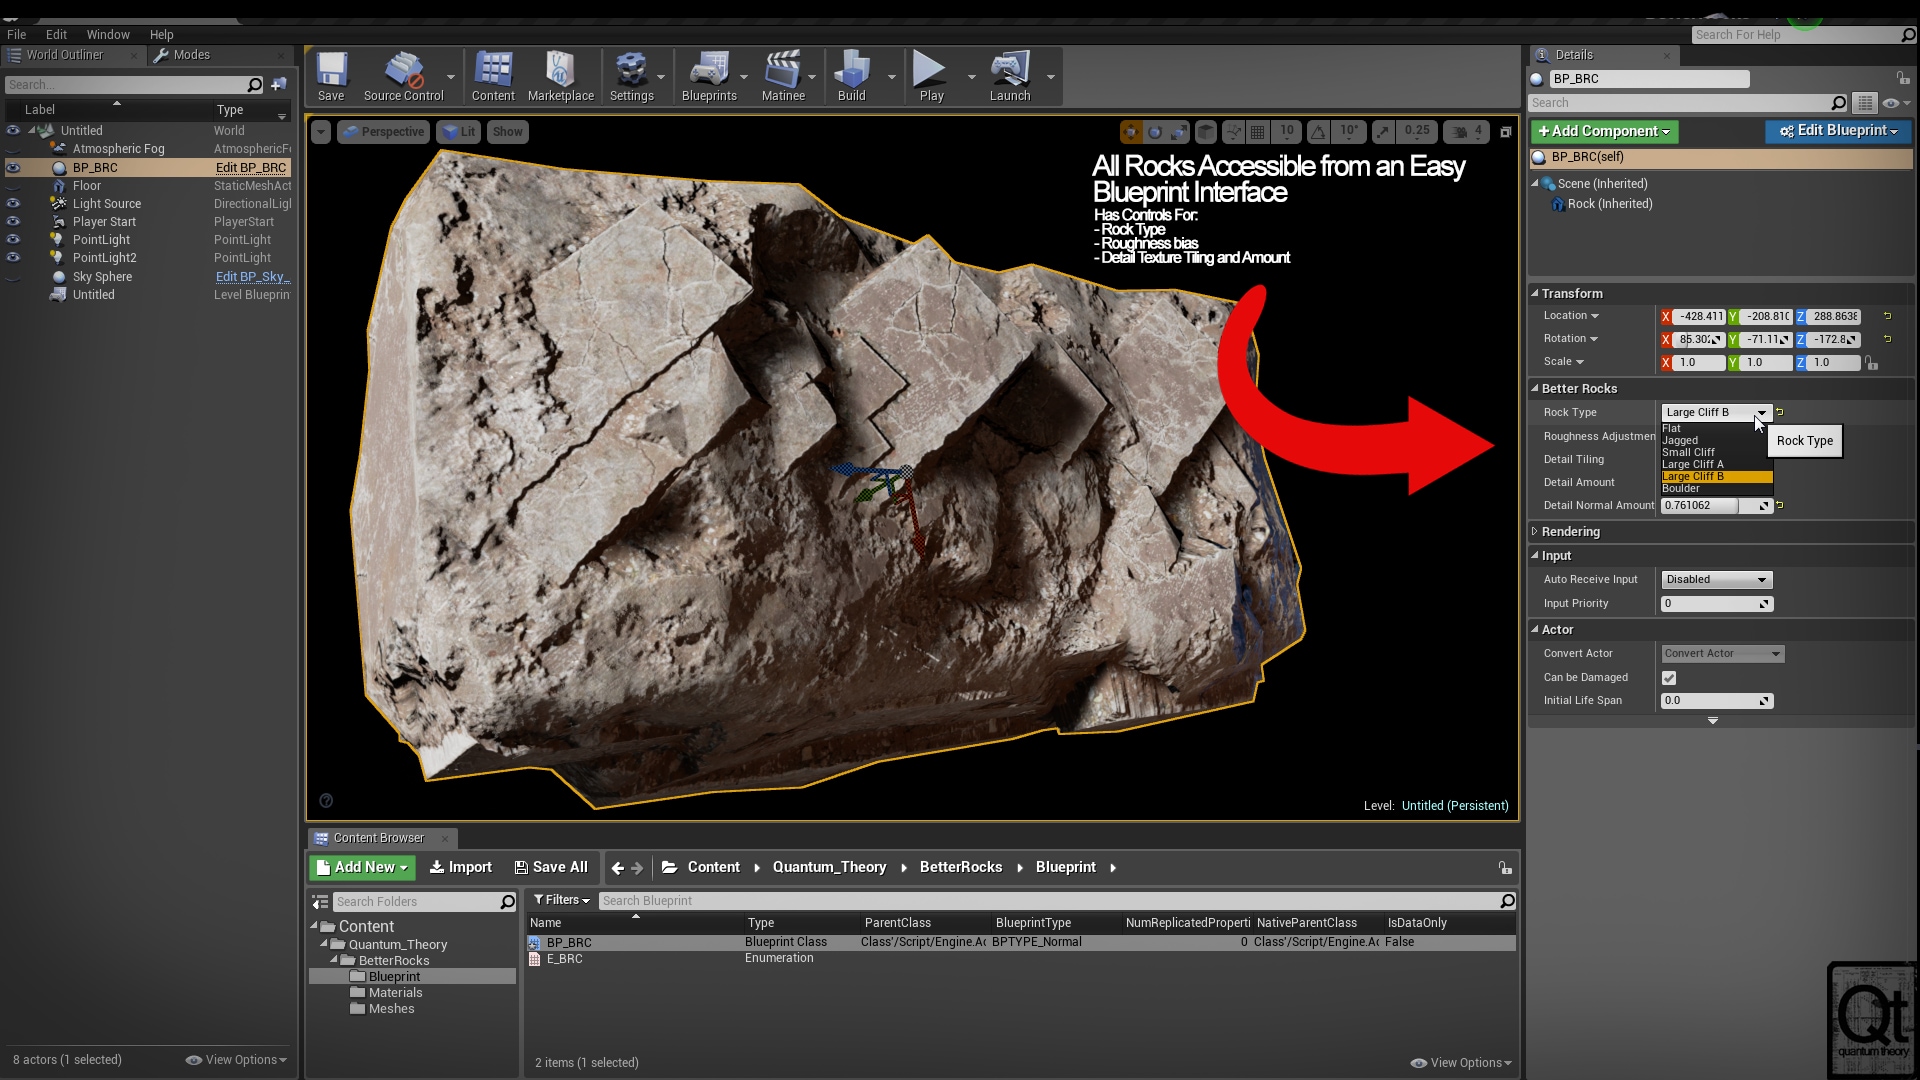This screenshot has width=1920, height=1080.
Task: Click the Launch toolbar icon
Action: point(1009,76)
